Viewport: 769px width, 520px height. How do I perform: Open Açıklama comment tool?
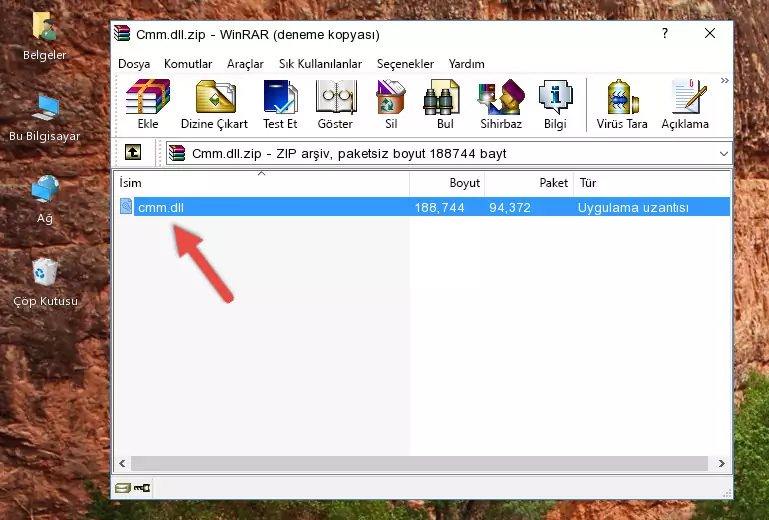coord(685,104)
